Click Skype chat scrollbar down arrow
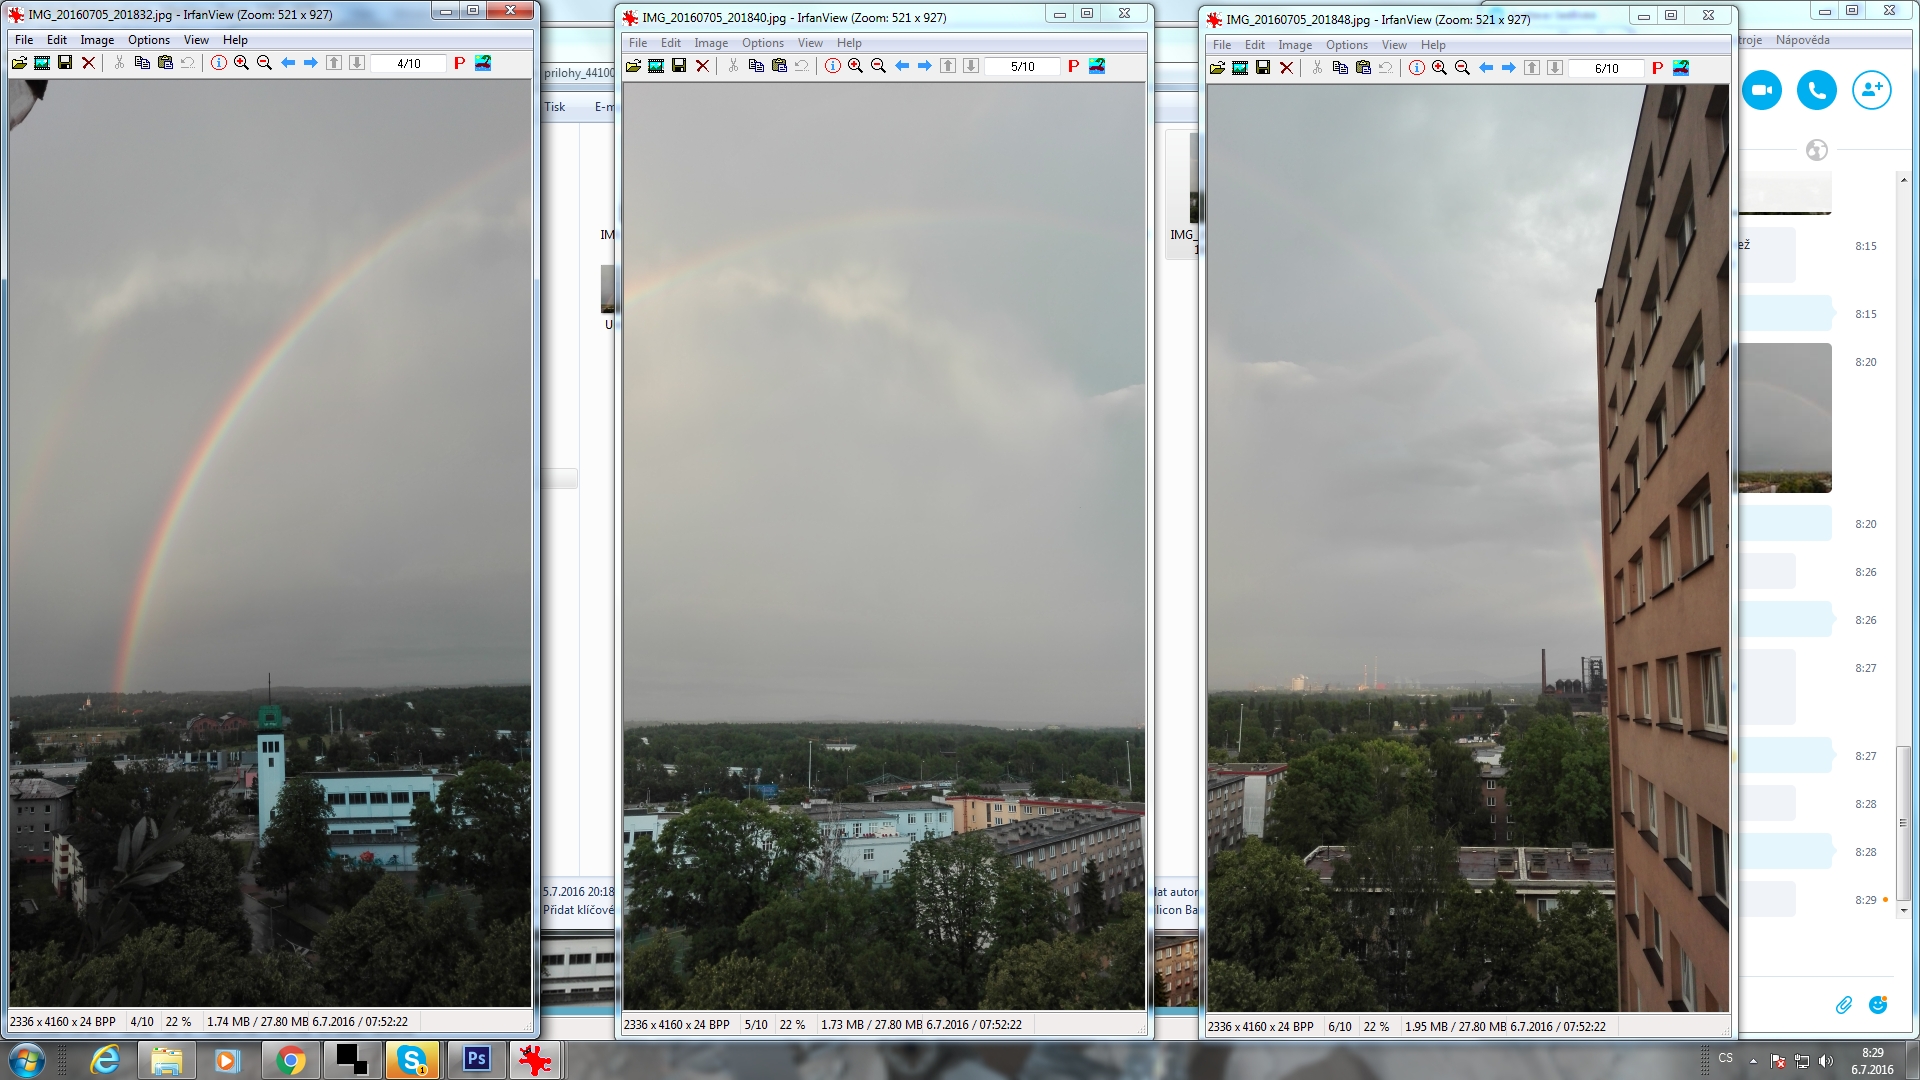This screenshot has height=1080, width=1920. pos(1903,910)
